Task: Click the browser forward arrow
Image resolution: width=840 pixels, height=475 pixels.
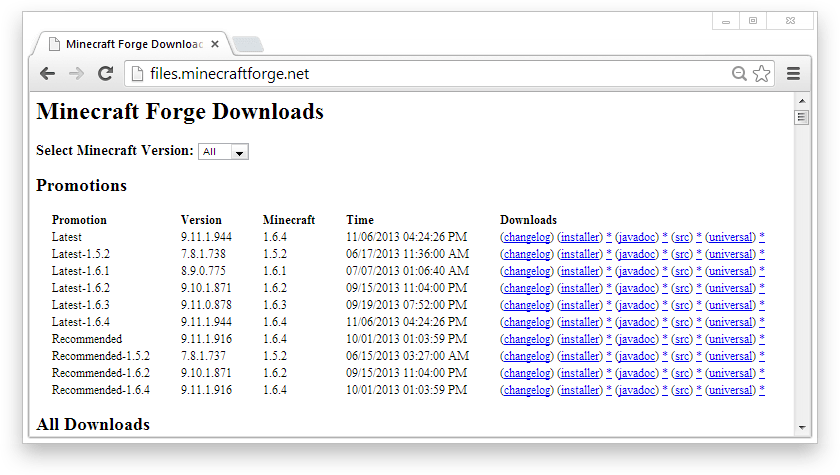Action: point(77,73)
